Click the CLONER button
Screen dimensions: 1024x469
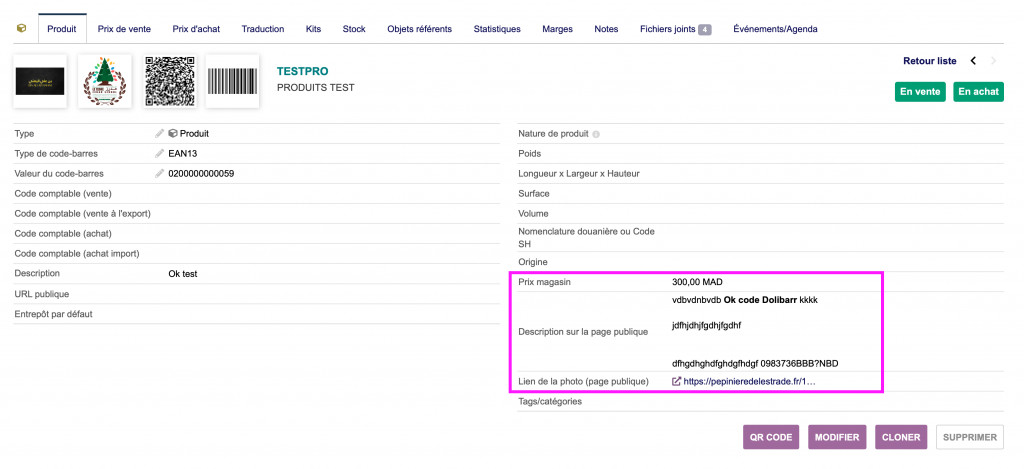pyautogui.click(x=900, y=437)
